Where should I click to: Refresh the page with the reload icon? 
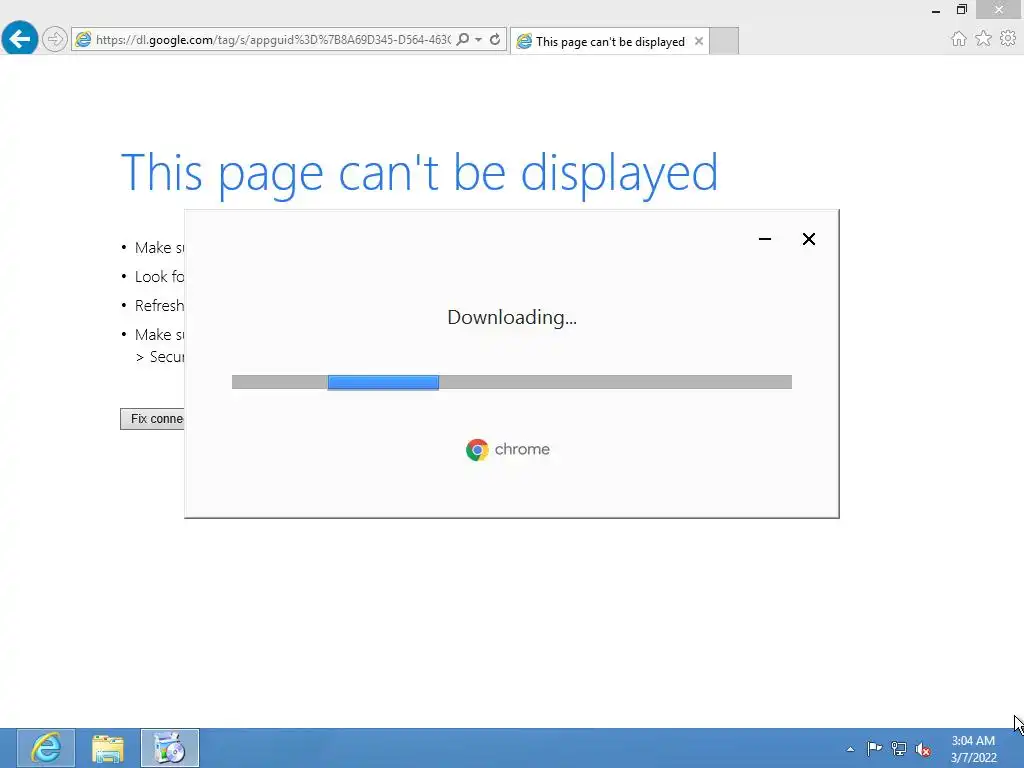(495, 39)
